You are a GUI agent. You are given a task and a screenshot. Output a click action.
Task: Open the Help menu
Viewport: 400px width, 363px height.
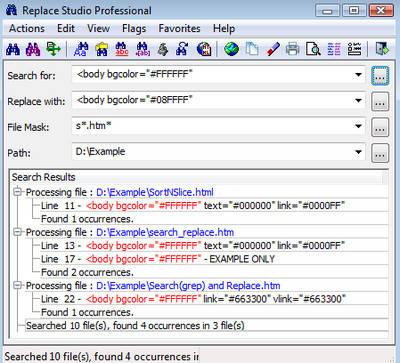(224, 29)
